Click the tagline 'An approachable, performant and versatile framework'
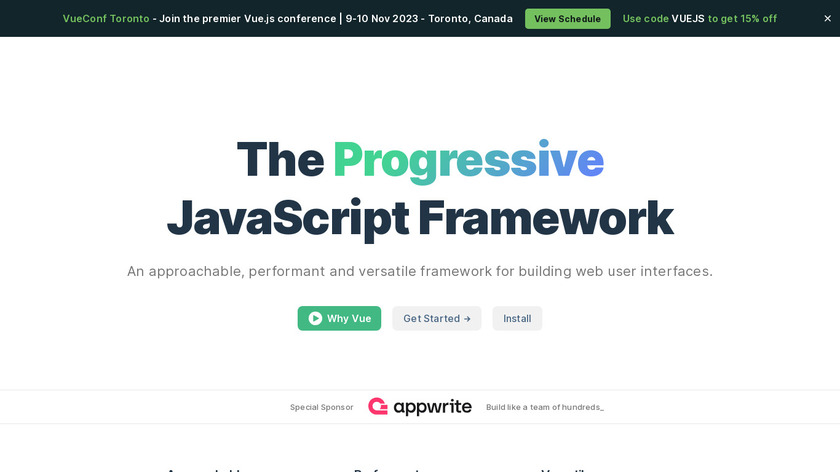 click(309, 271)
